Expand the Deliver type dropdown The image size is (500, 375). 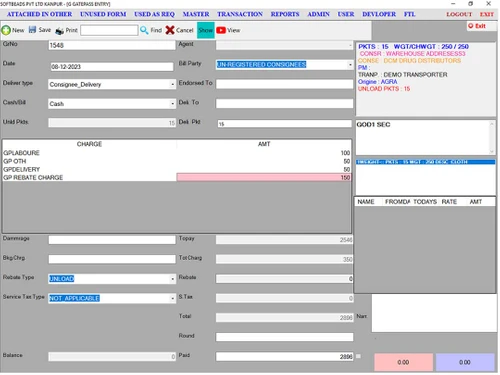click(172, 84)
